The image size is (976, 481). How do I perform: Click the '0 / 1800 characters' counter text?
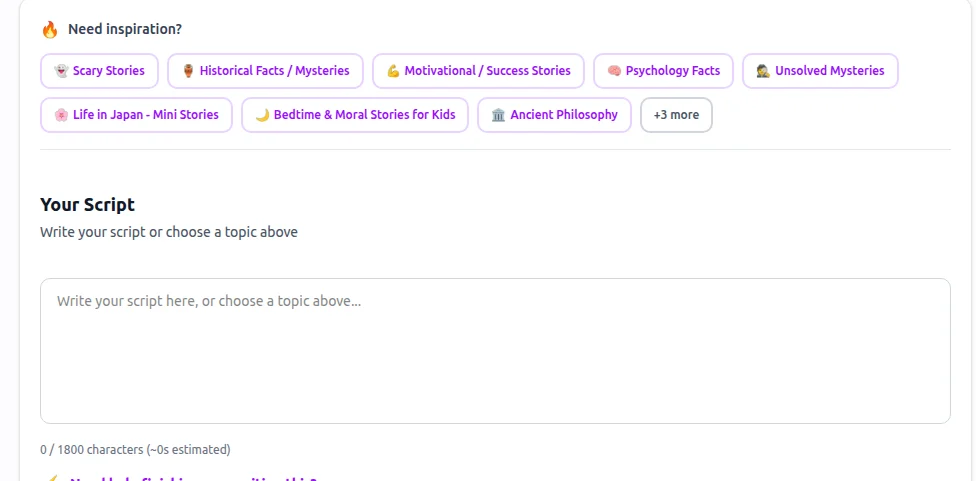pos(135,449)
